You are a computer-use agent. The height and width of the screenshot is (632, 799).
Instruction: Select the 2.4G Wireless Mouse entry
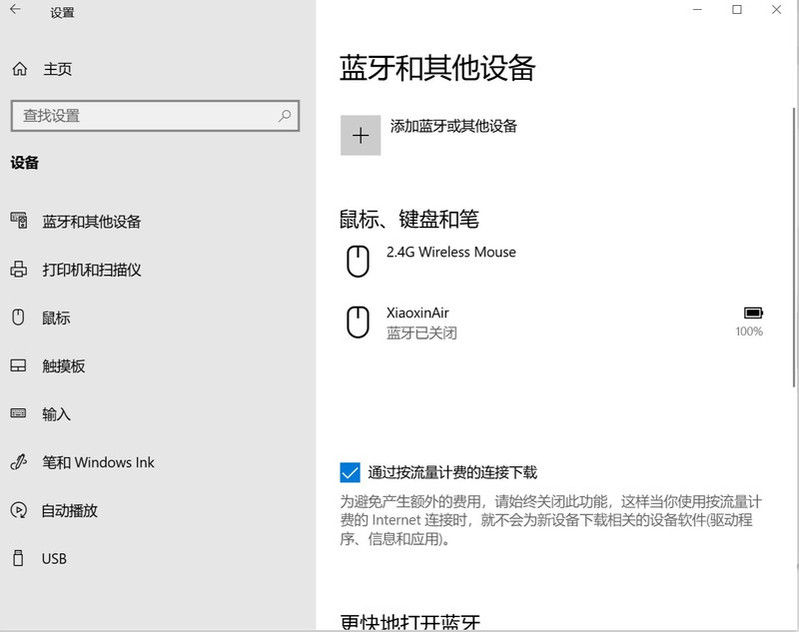(451, 252)
